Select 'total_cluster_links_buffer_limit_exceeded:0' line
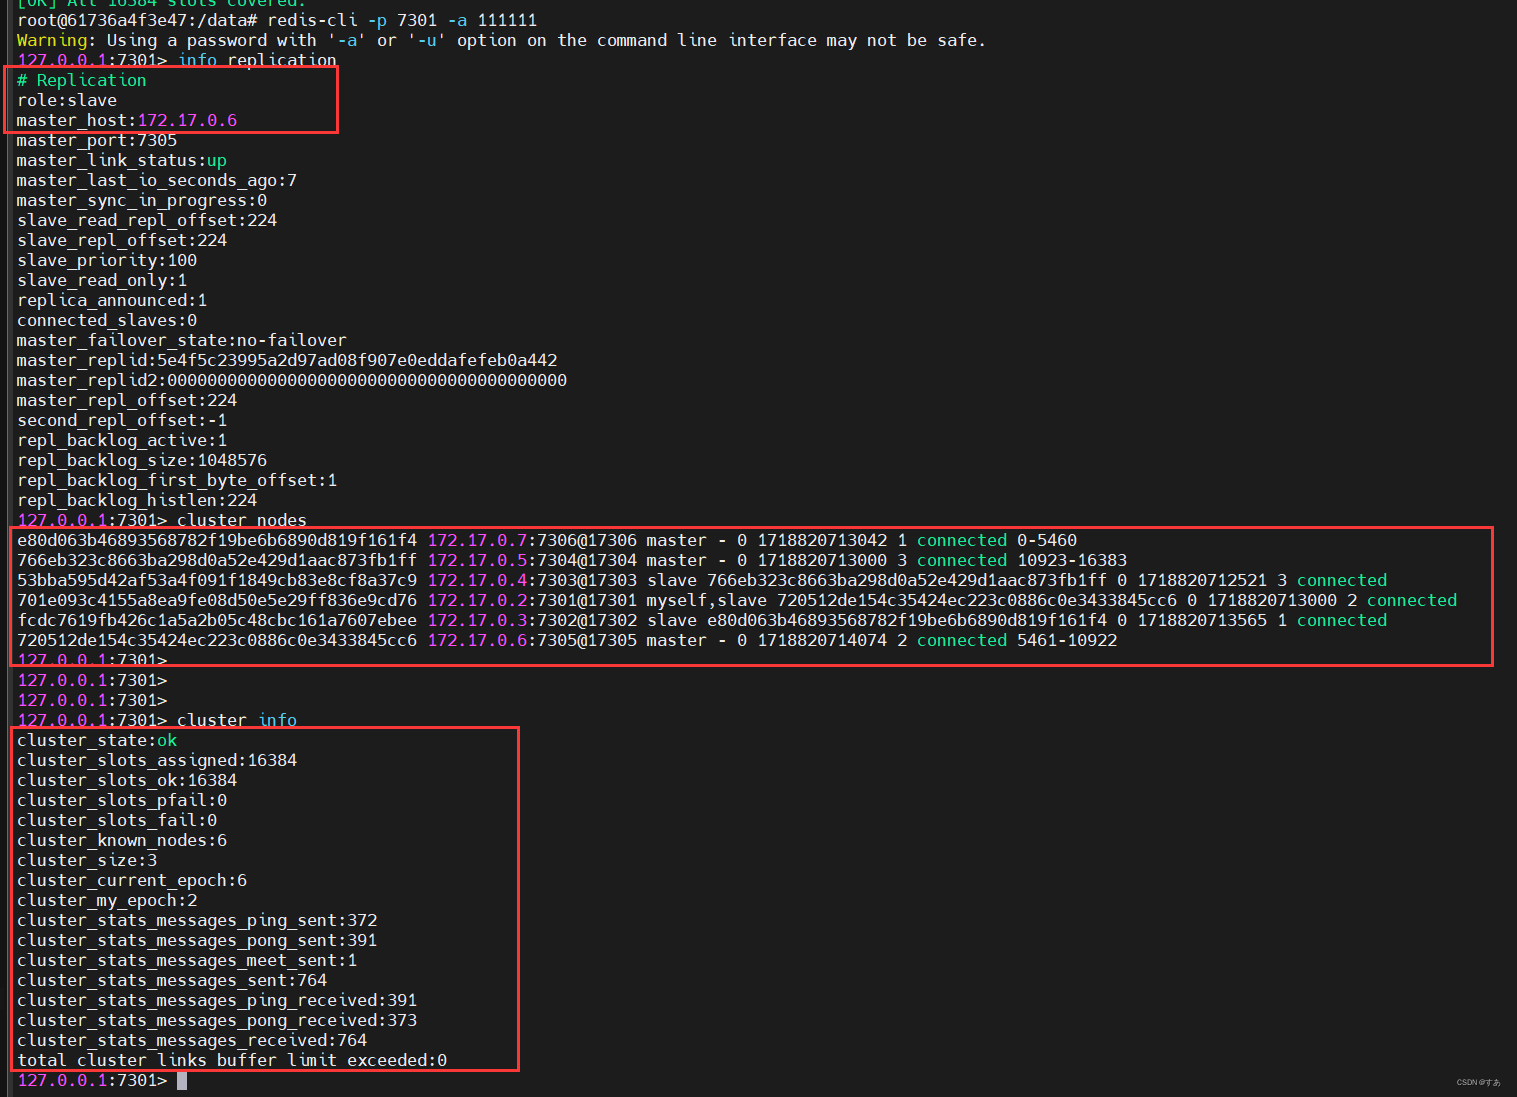The image size is (1517, 1097). [232, 1060]
